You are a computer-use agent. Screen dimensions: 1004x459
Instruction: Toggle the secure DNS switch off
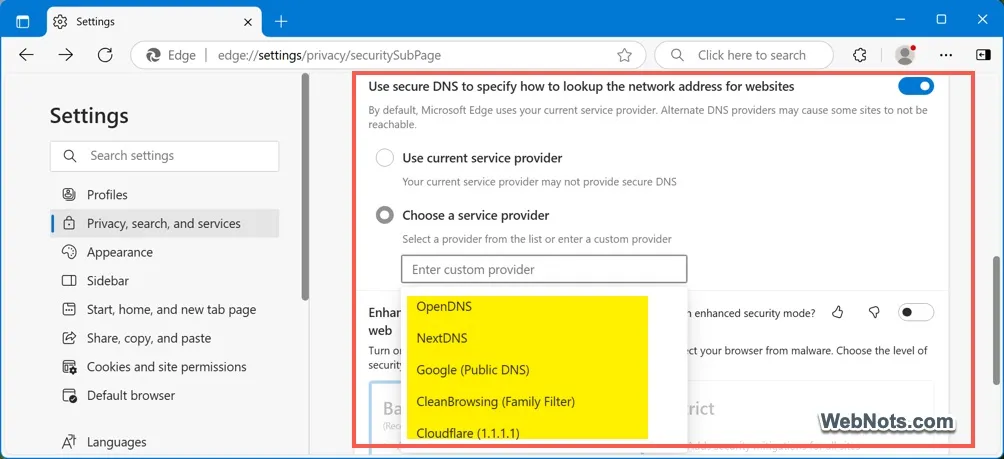coord(915,87)
